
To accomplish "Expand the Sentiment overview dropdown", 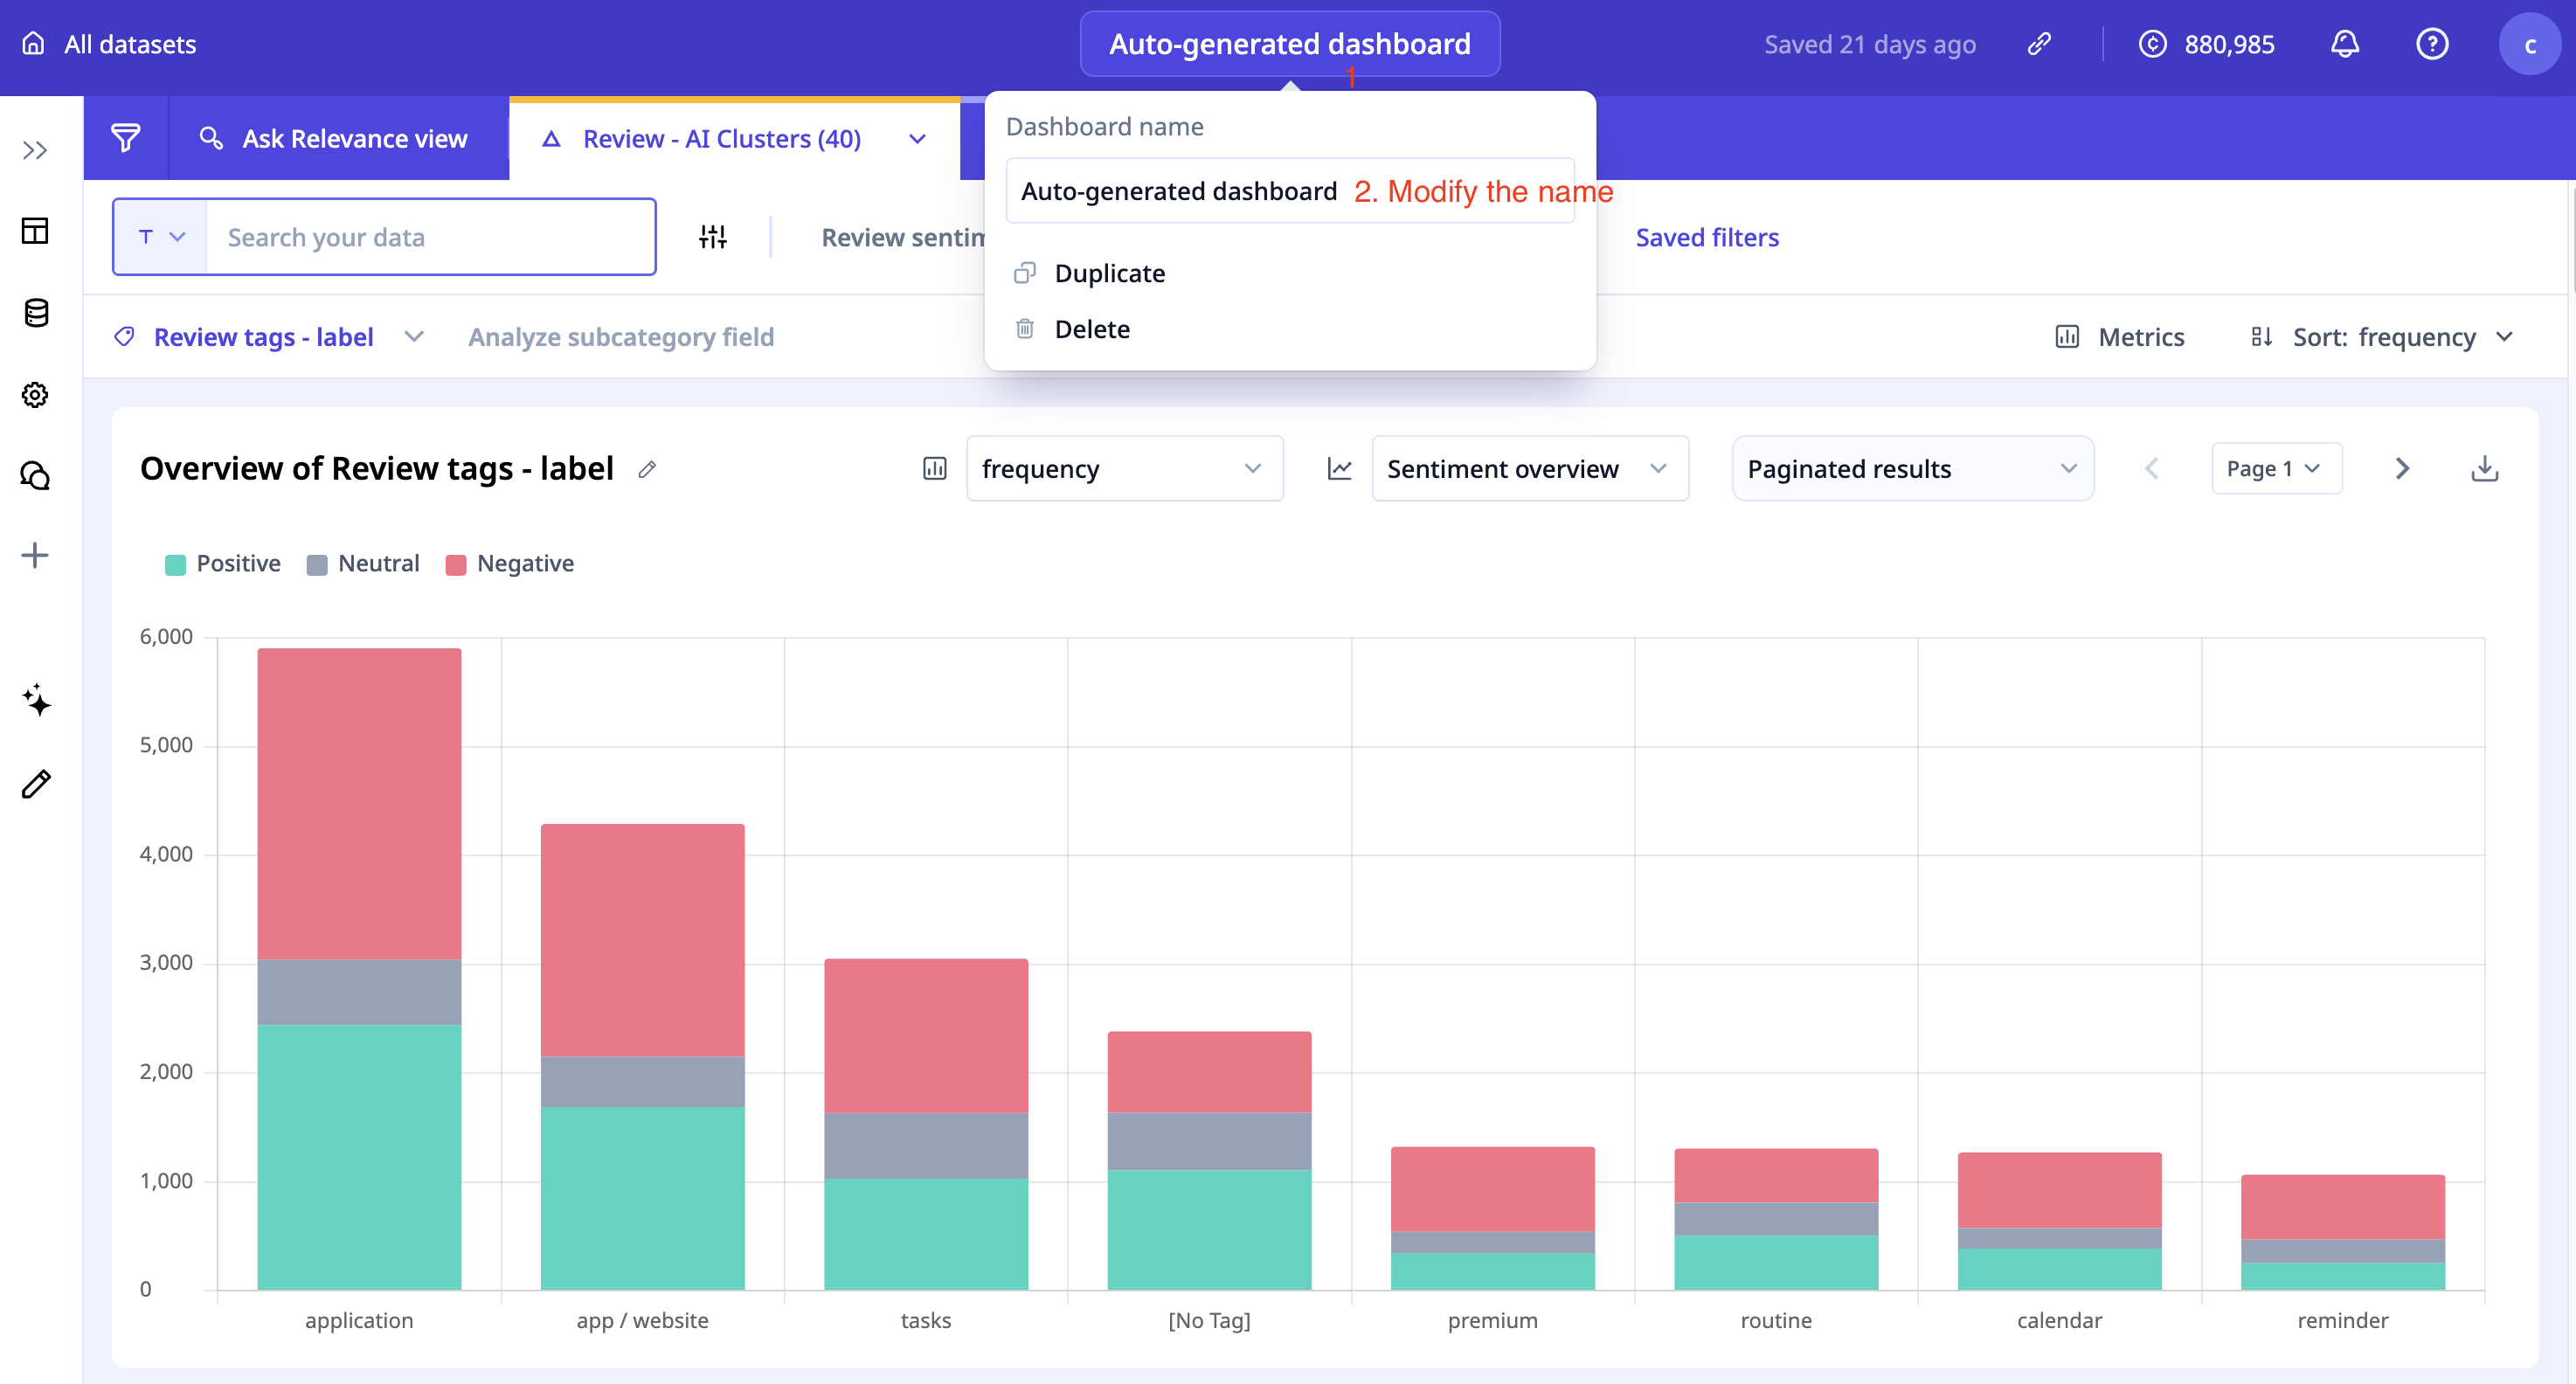I will point(1529,468).
